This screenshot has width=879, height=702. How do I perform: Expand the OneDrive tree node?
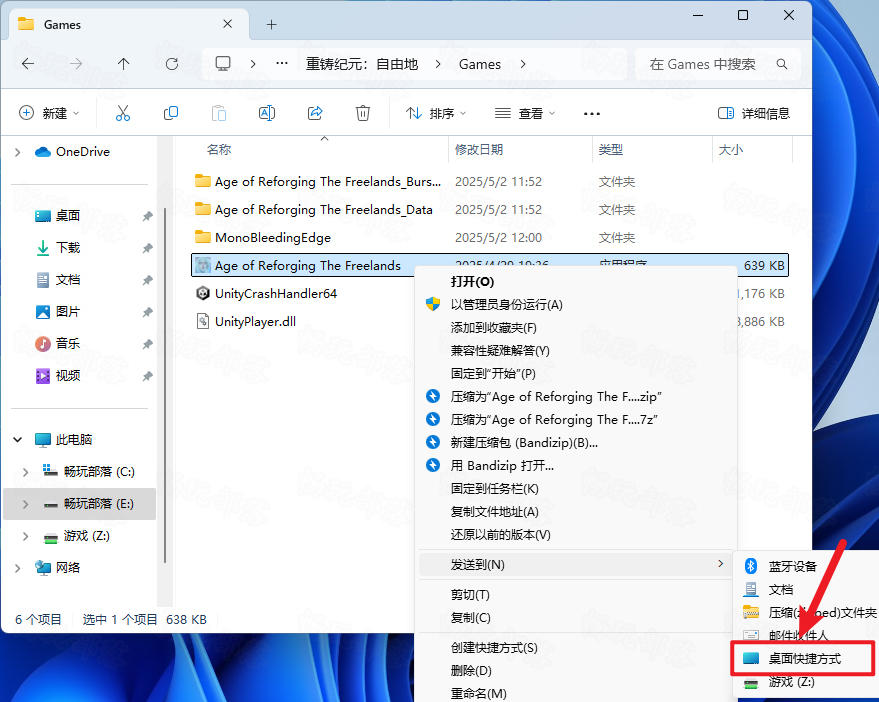[x=17, y=152]
